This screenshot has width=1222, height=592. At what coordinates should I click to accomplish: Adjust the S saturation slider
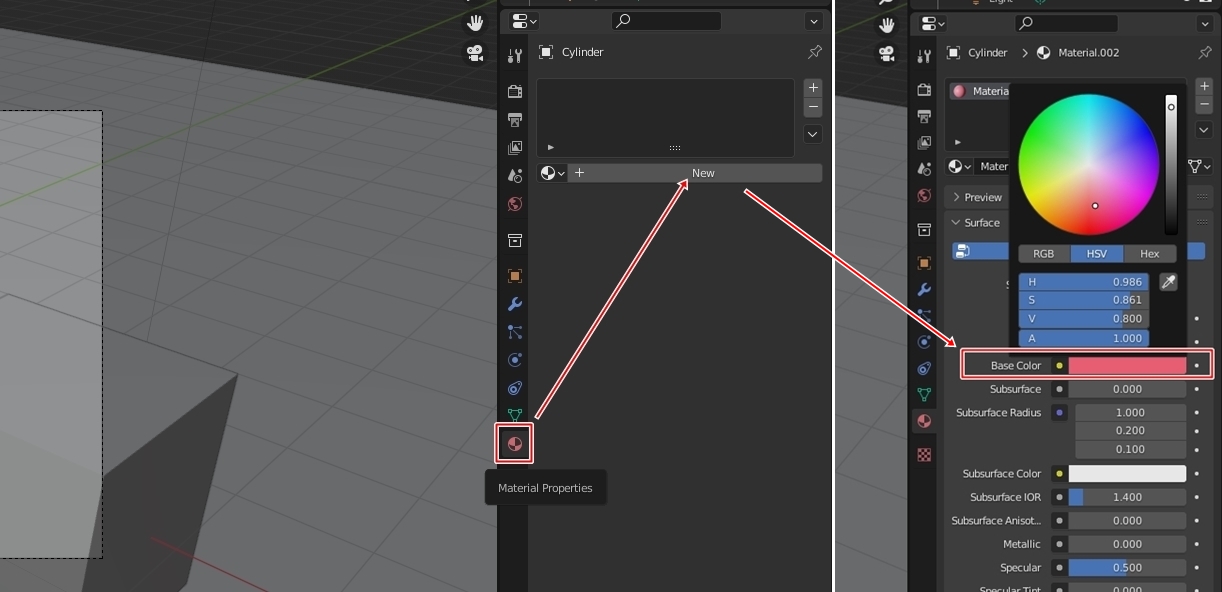[1084, 300]
